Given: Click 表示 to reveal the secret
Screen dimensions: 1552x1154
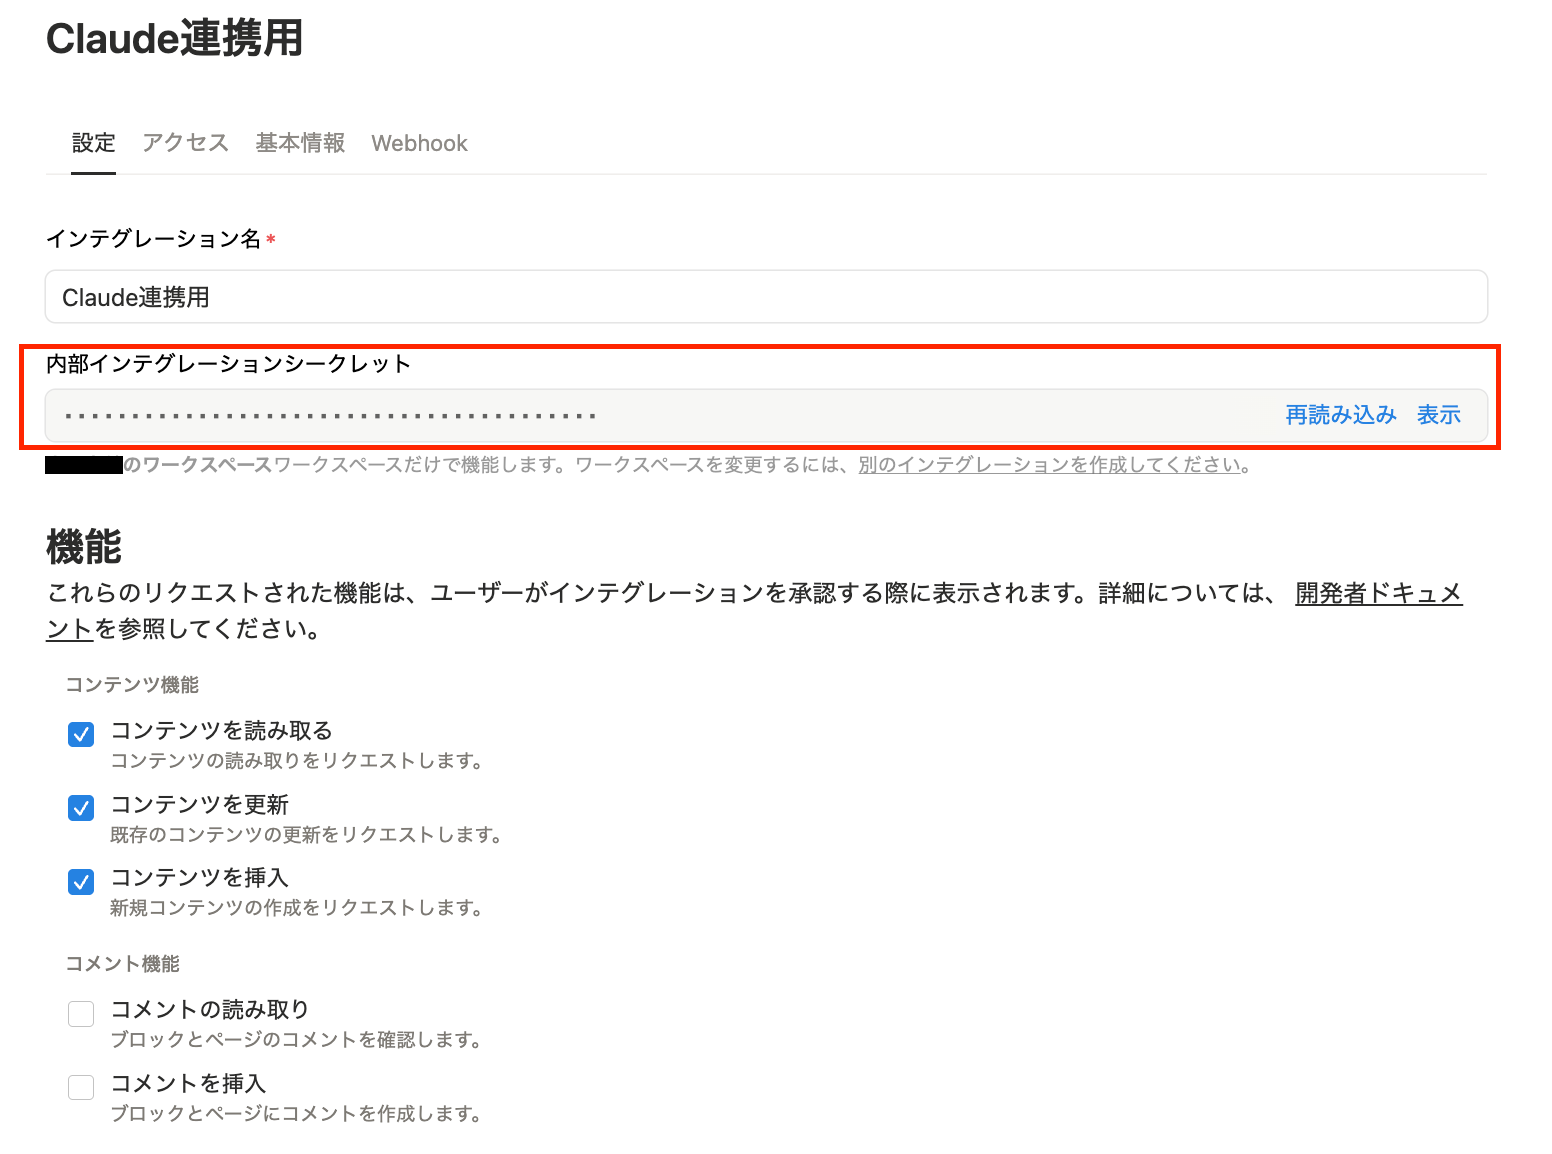Looking at the screenshot, I should 1439,415.
